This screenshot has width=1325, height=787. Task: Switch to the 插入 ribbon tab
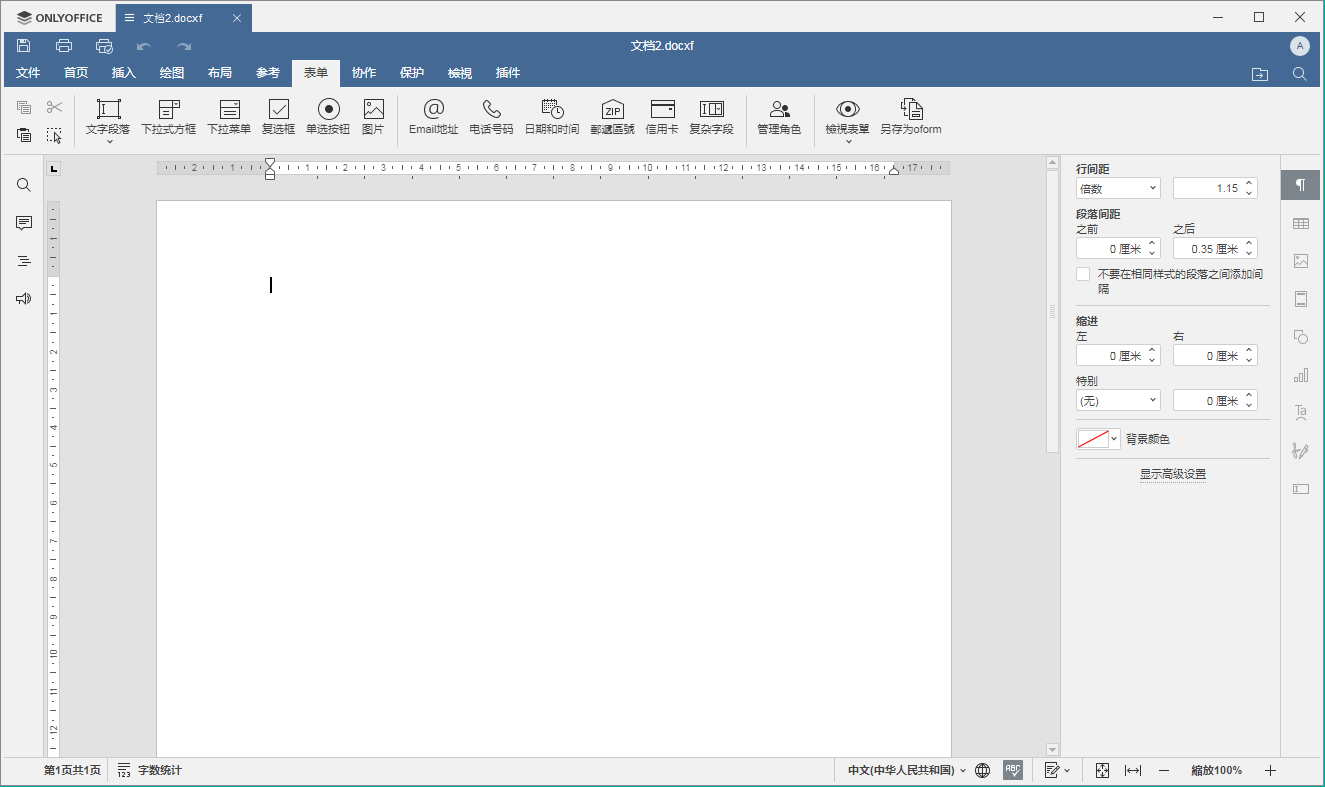point(124,73)
